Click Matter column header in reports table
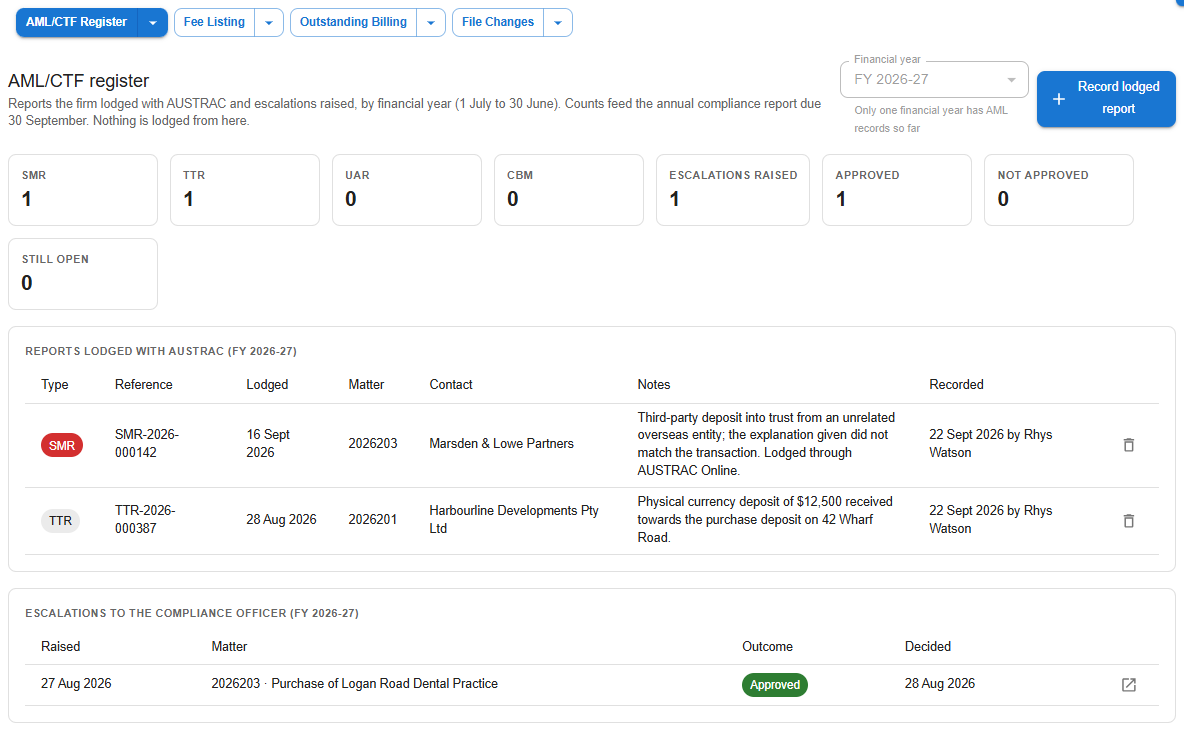The image size is (1184, 730). click(366, 384)
